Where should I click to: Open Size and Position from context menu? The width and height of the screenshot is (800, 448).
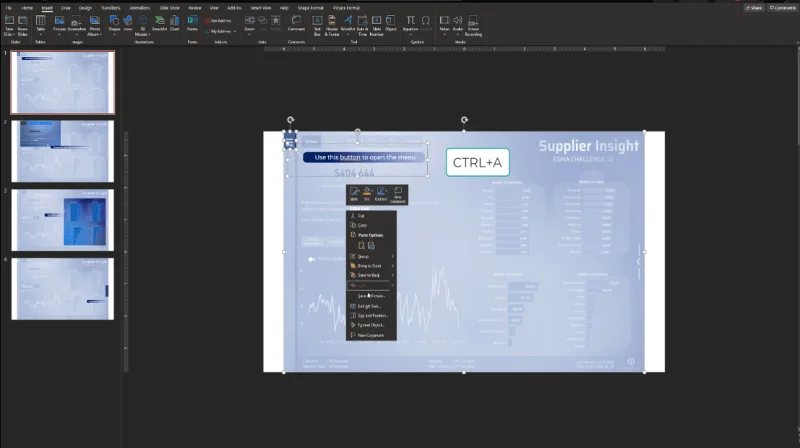click(x=371, y=316)
